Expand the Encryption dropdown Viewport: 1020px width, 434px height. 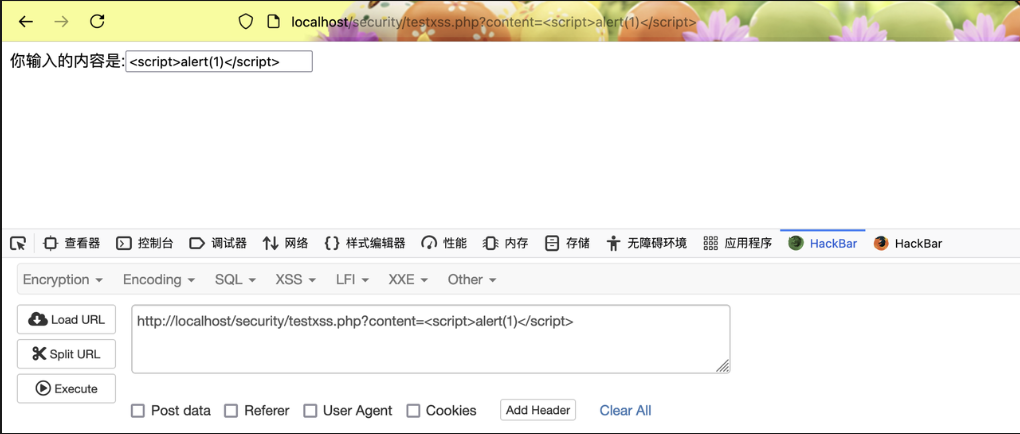click(63, 280)
